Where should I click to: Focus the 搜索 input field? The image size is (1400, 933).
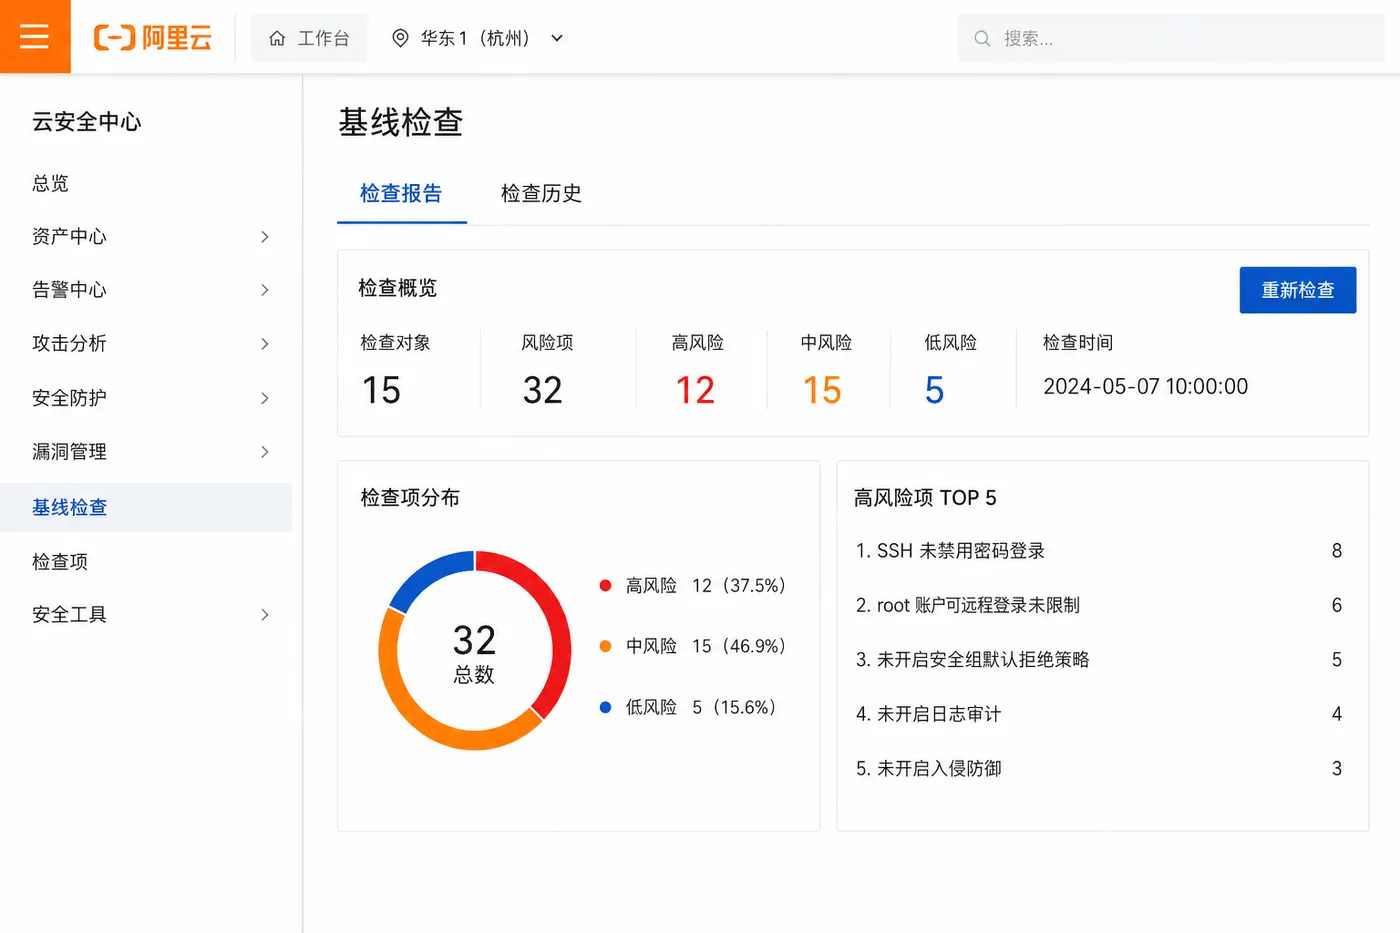pyautogui.click(x=1170, y=38)
